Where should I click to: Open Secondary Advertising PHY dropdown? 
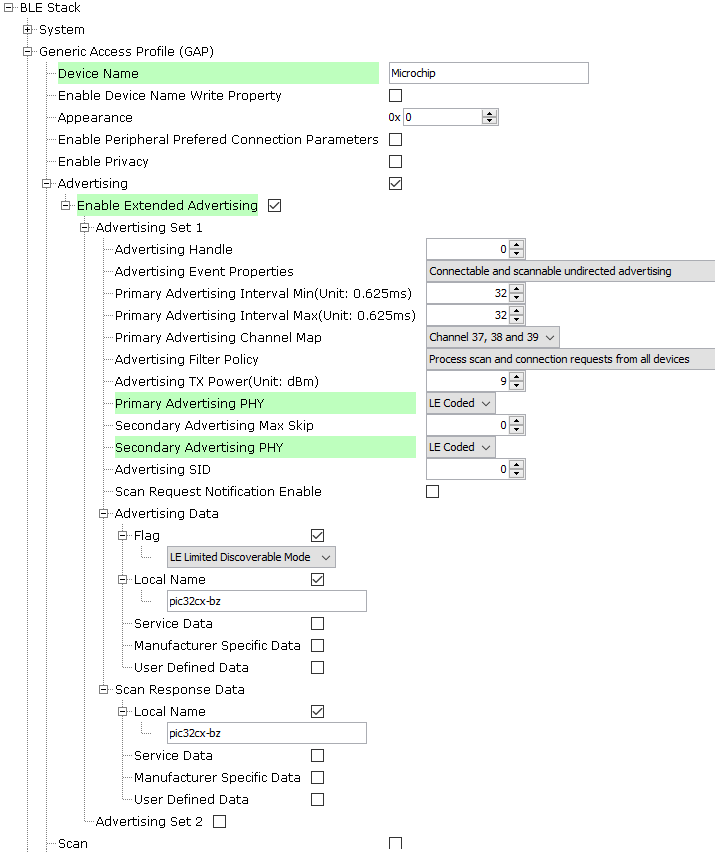click(x=460, y=447)
